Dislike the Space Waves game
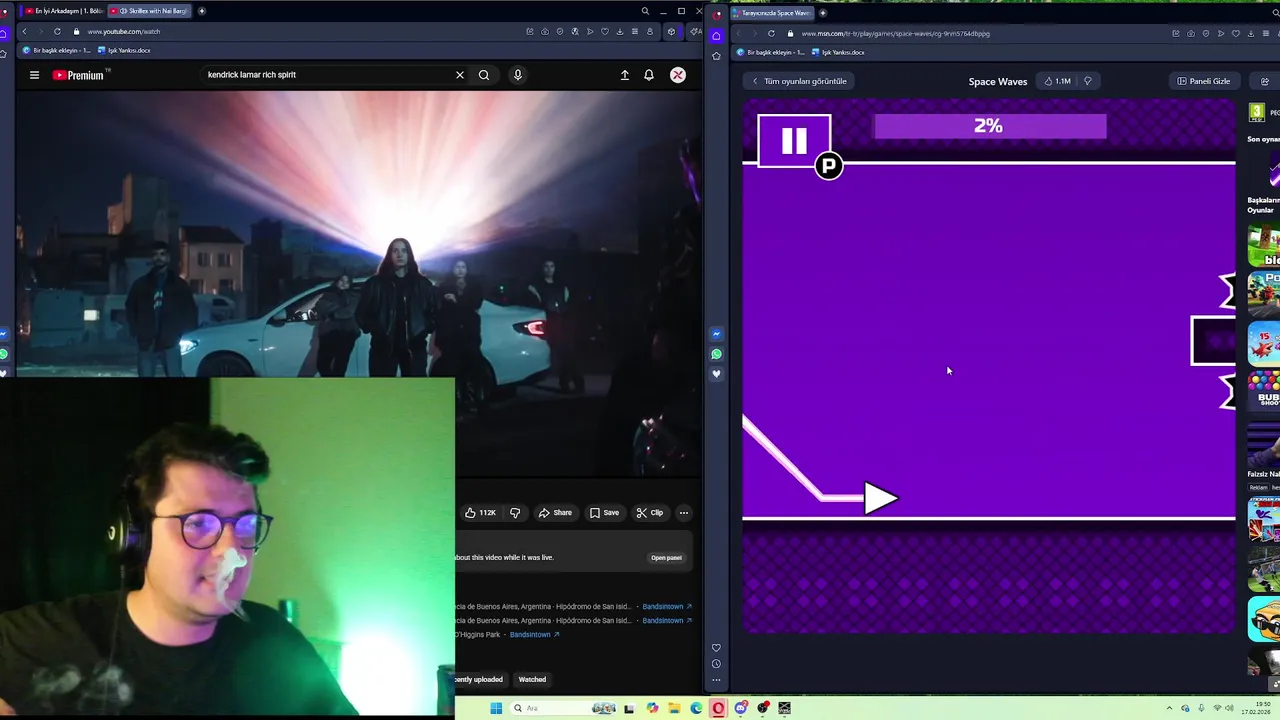 click(1088, 81)
